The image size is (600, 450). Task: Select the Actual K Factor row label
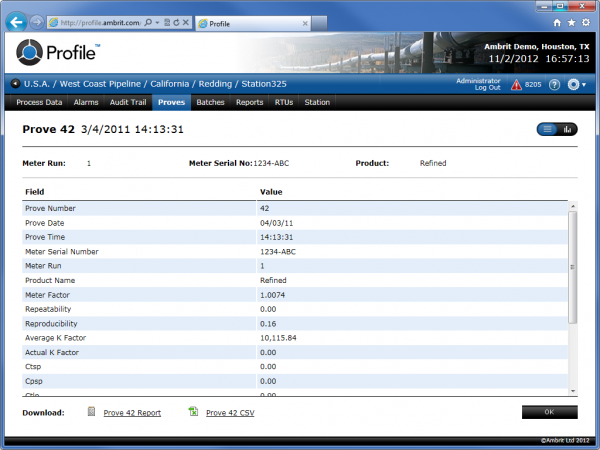pyautogui.click(x=52, y=352)
